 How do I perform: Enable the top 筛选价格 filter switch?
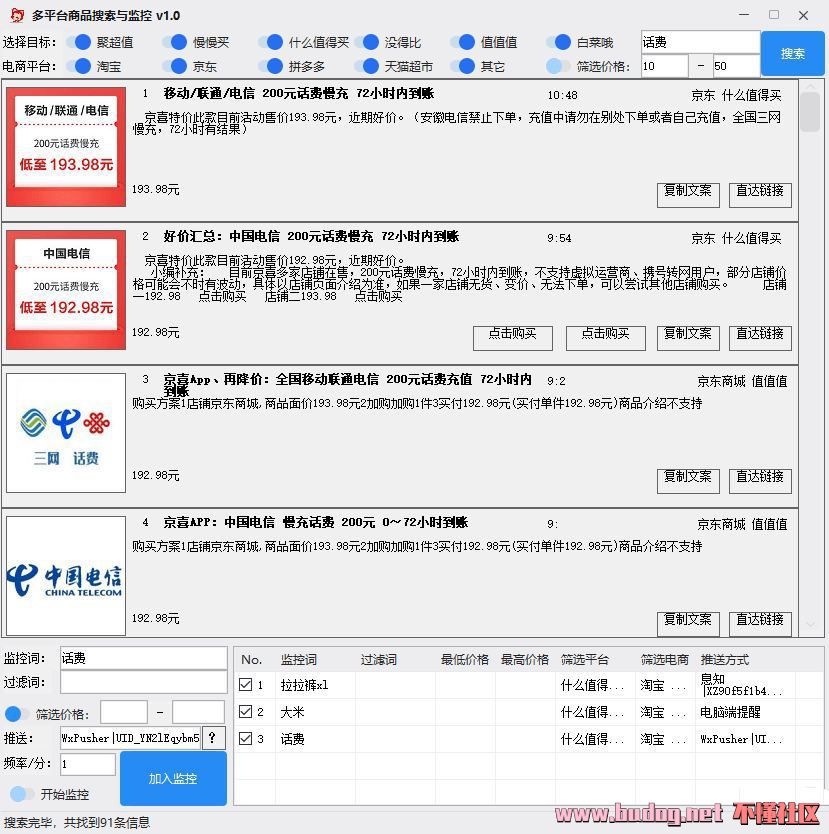[558, 66]
